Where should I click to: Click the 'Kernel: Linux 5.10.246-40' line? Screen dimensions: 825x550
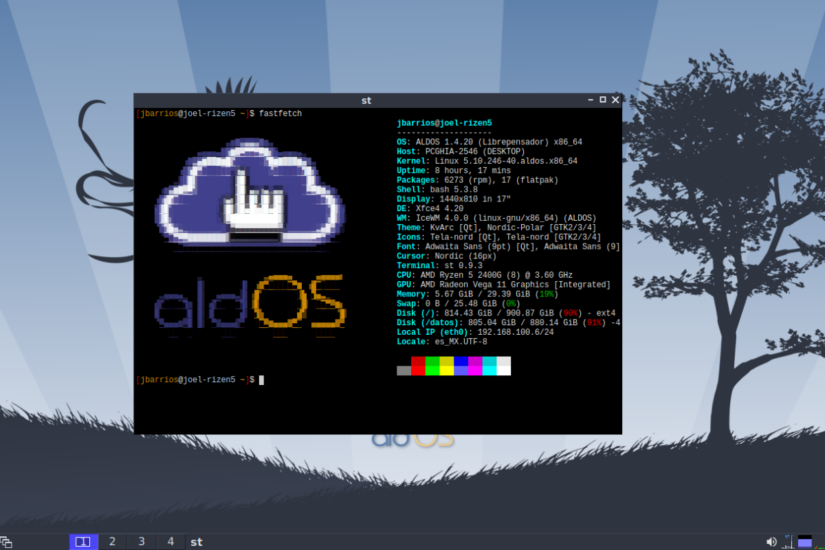pyautogui.click(x=487, y=161)
